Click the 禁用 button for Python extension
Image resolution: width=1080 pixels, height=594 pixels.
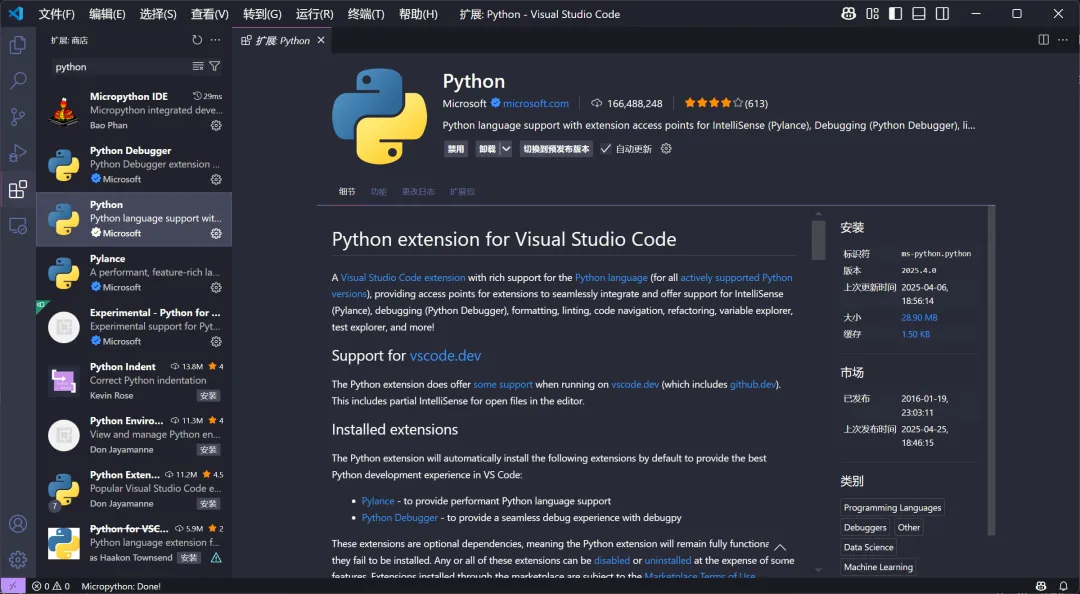tap(456, 149)
